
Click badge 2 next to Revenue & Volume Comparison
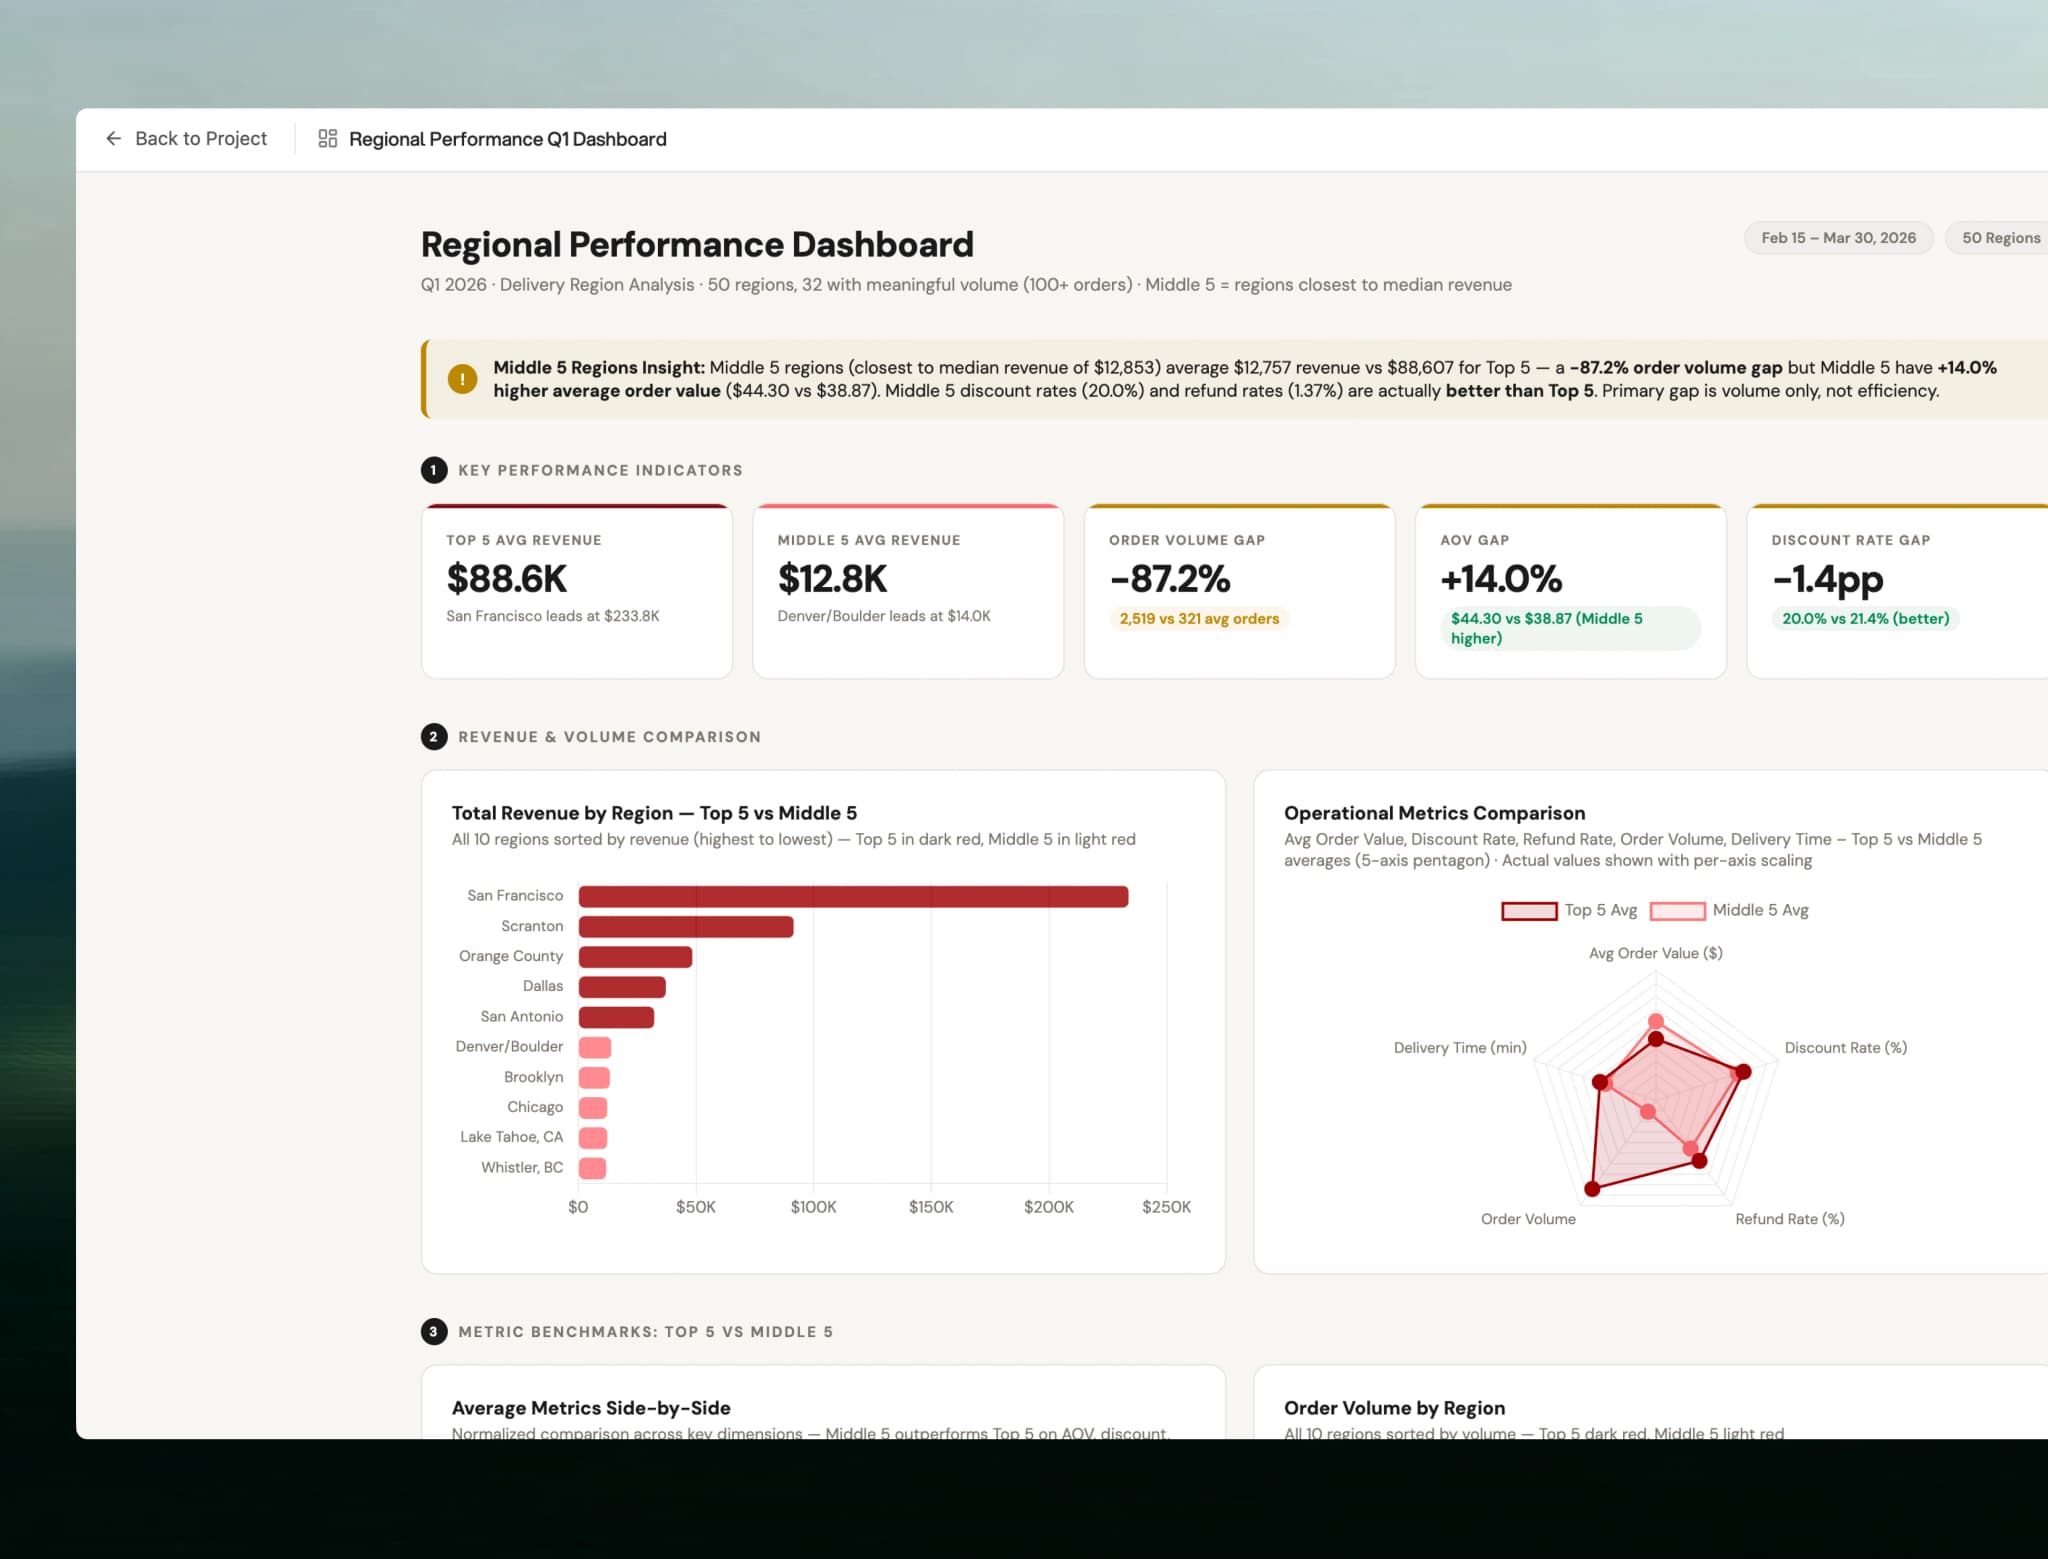(432, 736)
